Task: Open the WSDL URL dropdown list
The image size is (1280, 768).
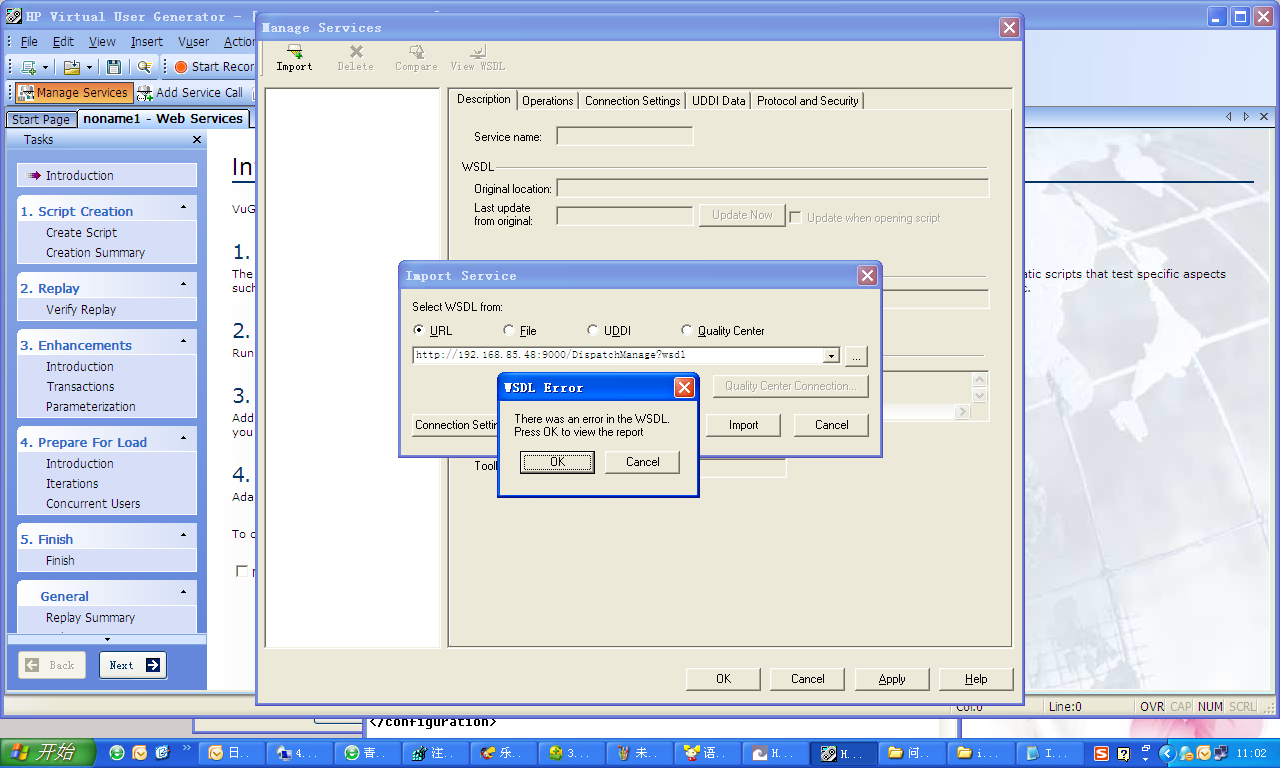Action: pos(831,356)
